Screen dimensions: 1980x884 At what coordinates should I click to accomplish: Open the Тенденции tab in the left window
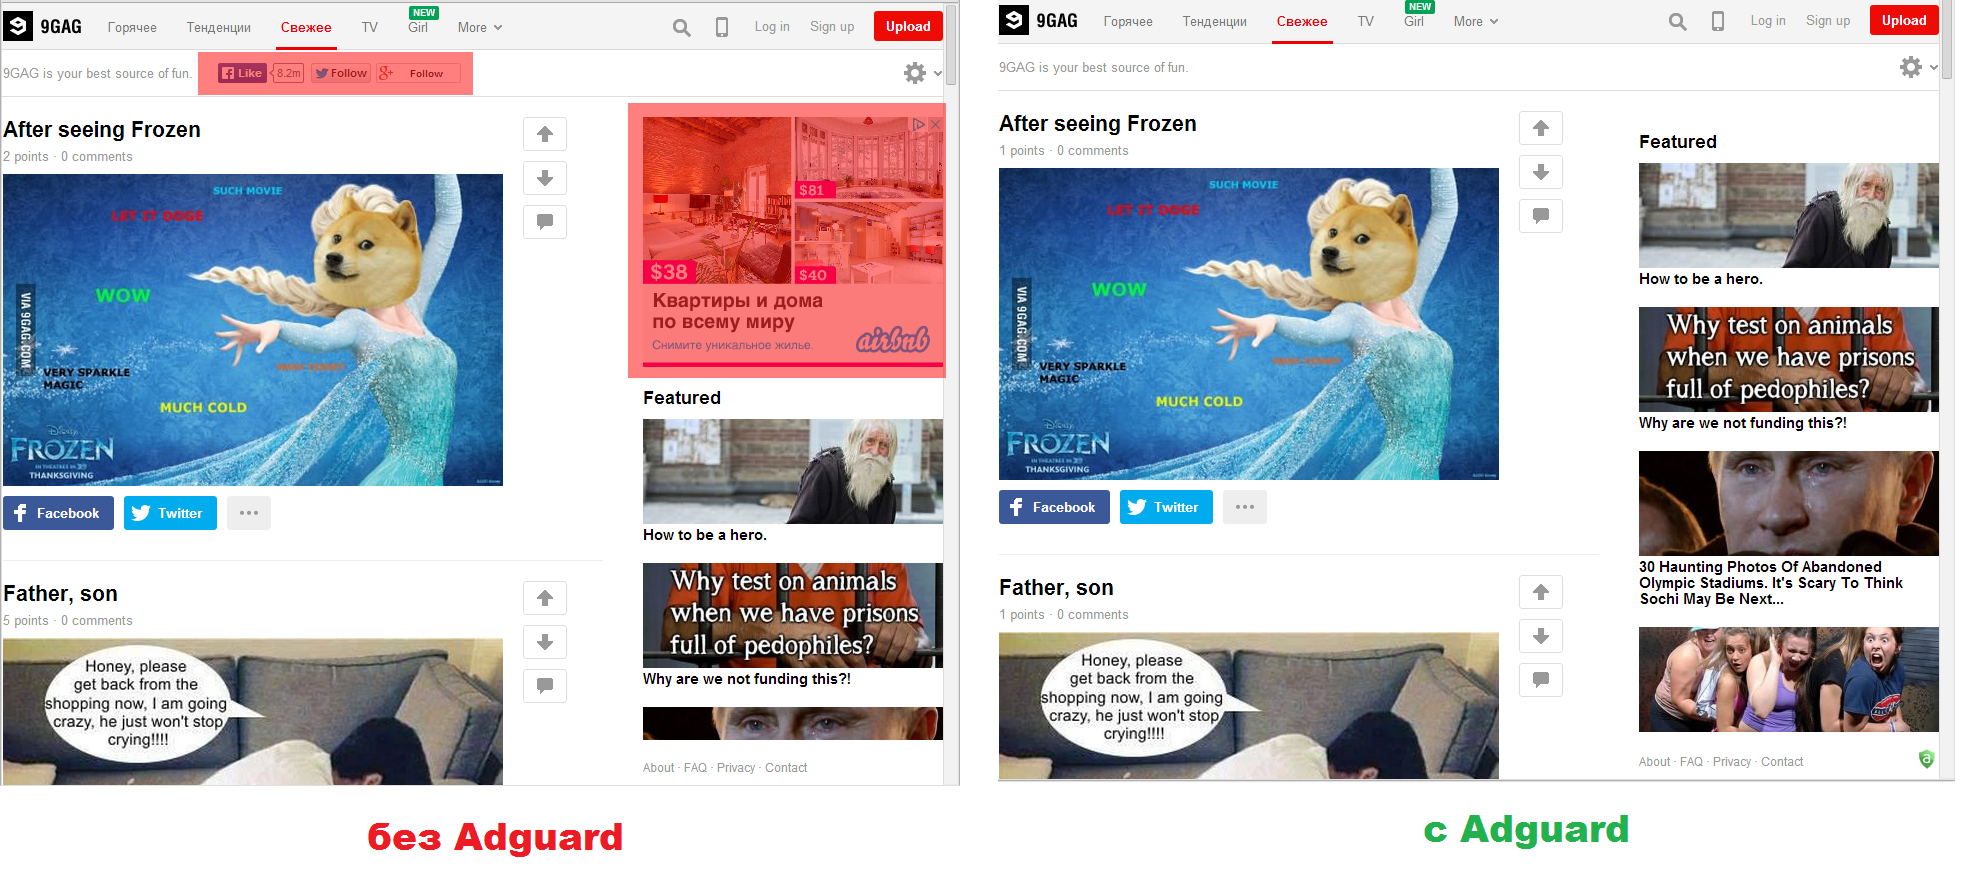click(218, 27)
